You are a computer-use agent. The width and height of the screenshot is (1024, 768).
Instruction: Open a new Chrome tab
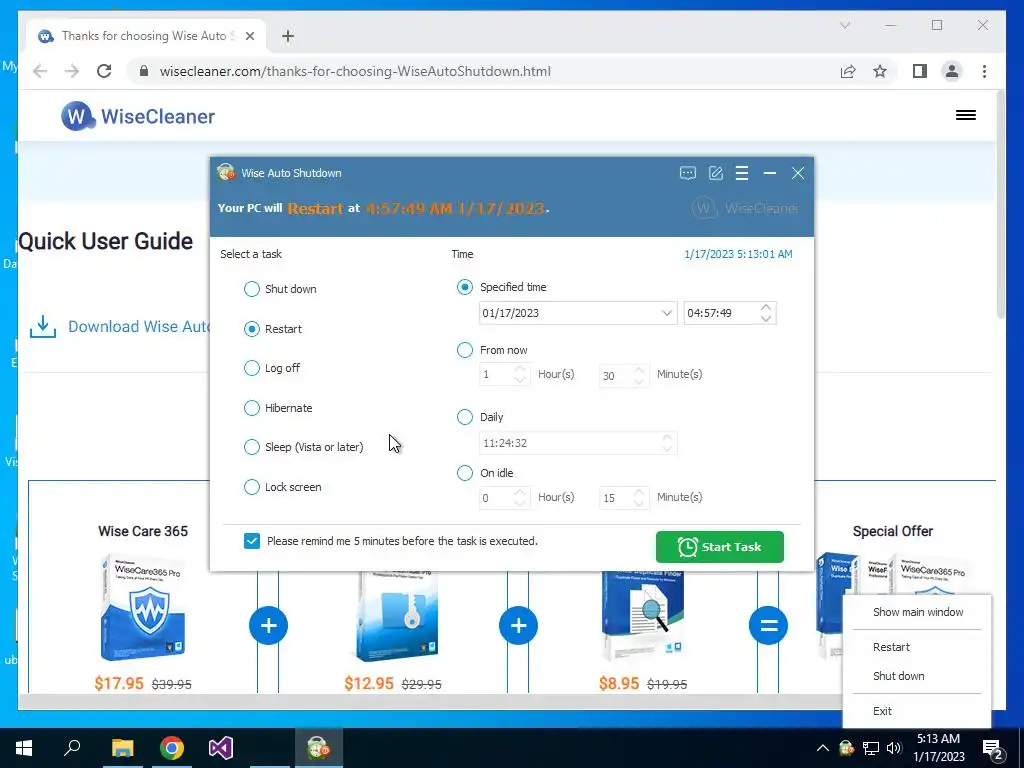pos(288,36)
